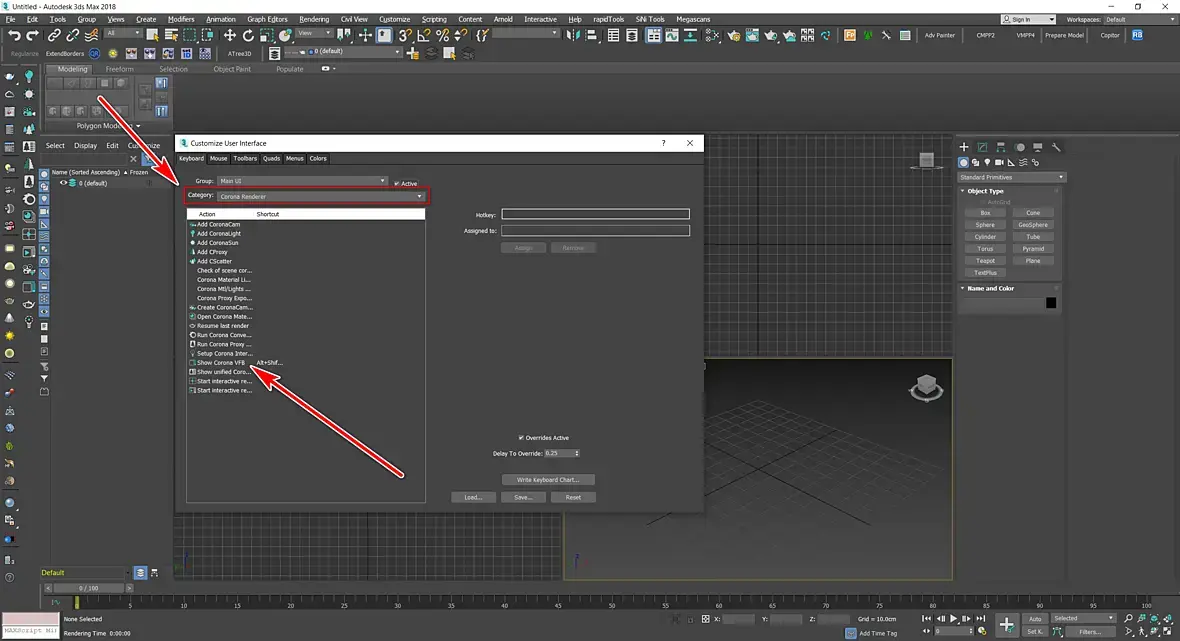
Task: Activate Select and Move tool
Action: 230,35
